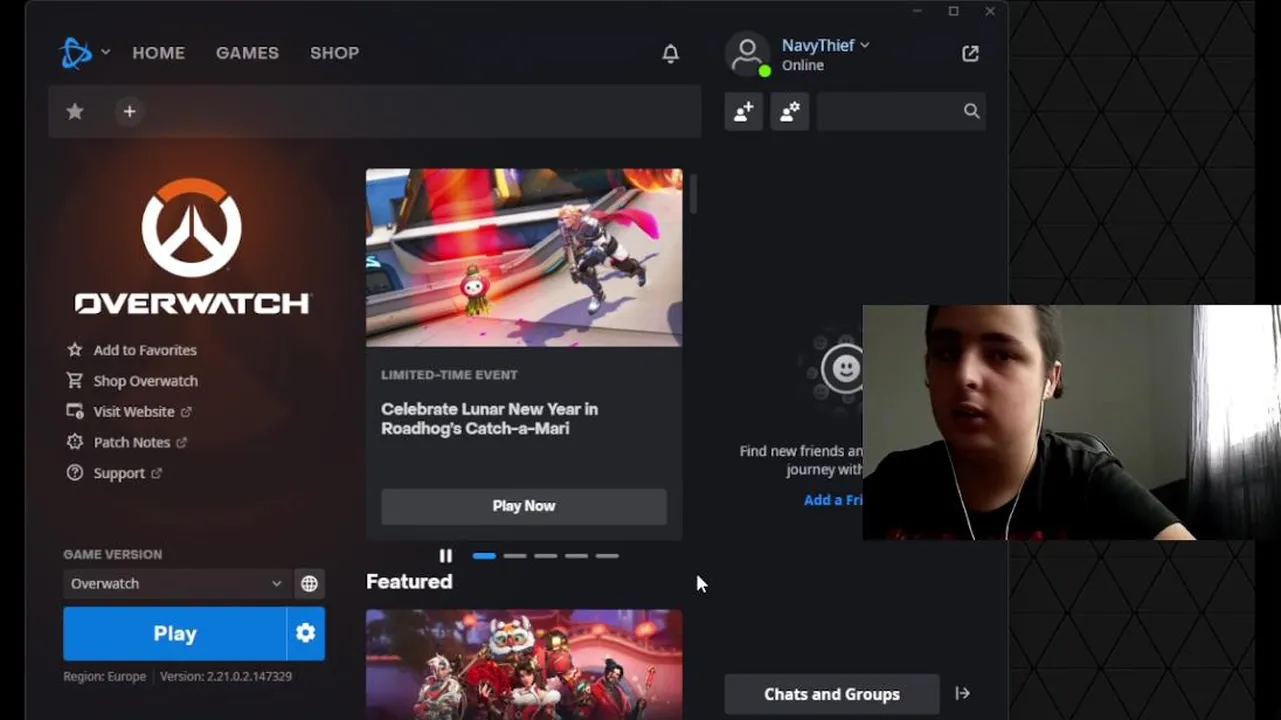Viewport: 1281px width, 720px height.
Task: Click 'Celebrate Lunar New Year' headline text
Action: coord(490,419)
